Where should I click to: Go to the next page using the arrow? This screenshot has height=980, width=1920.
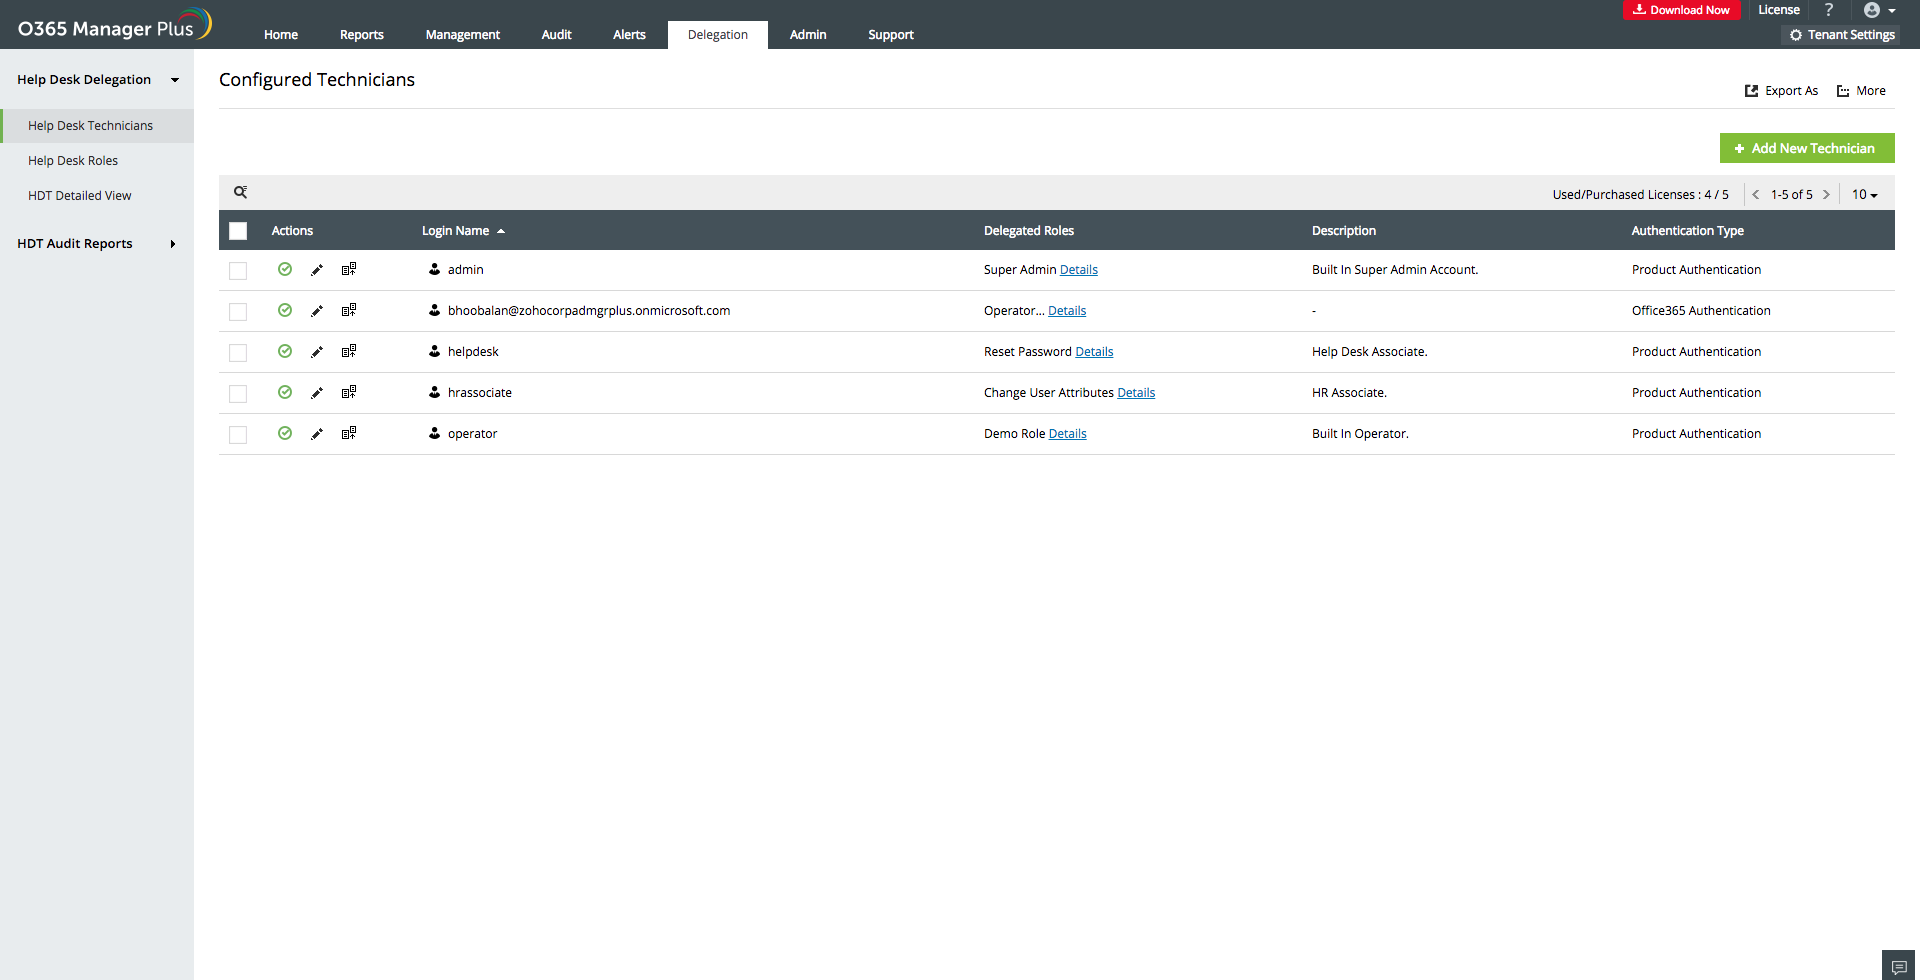[x=1826, y=195]
